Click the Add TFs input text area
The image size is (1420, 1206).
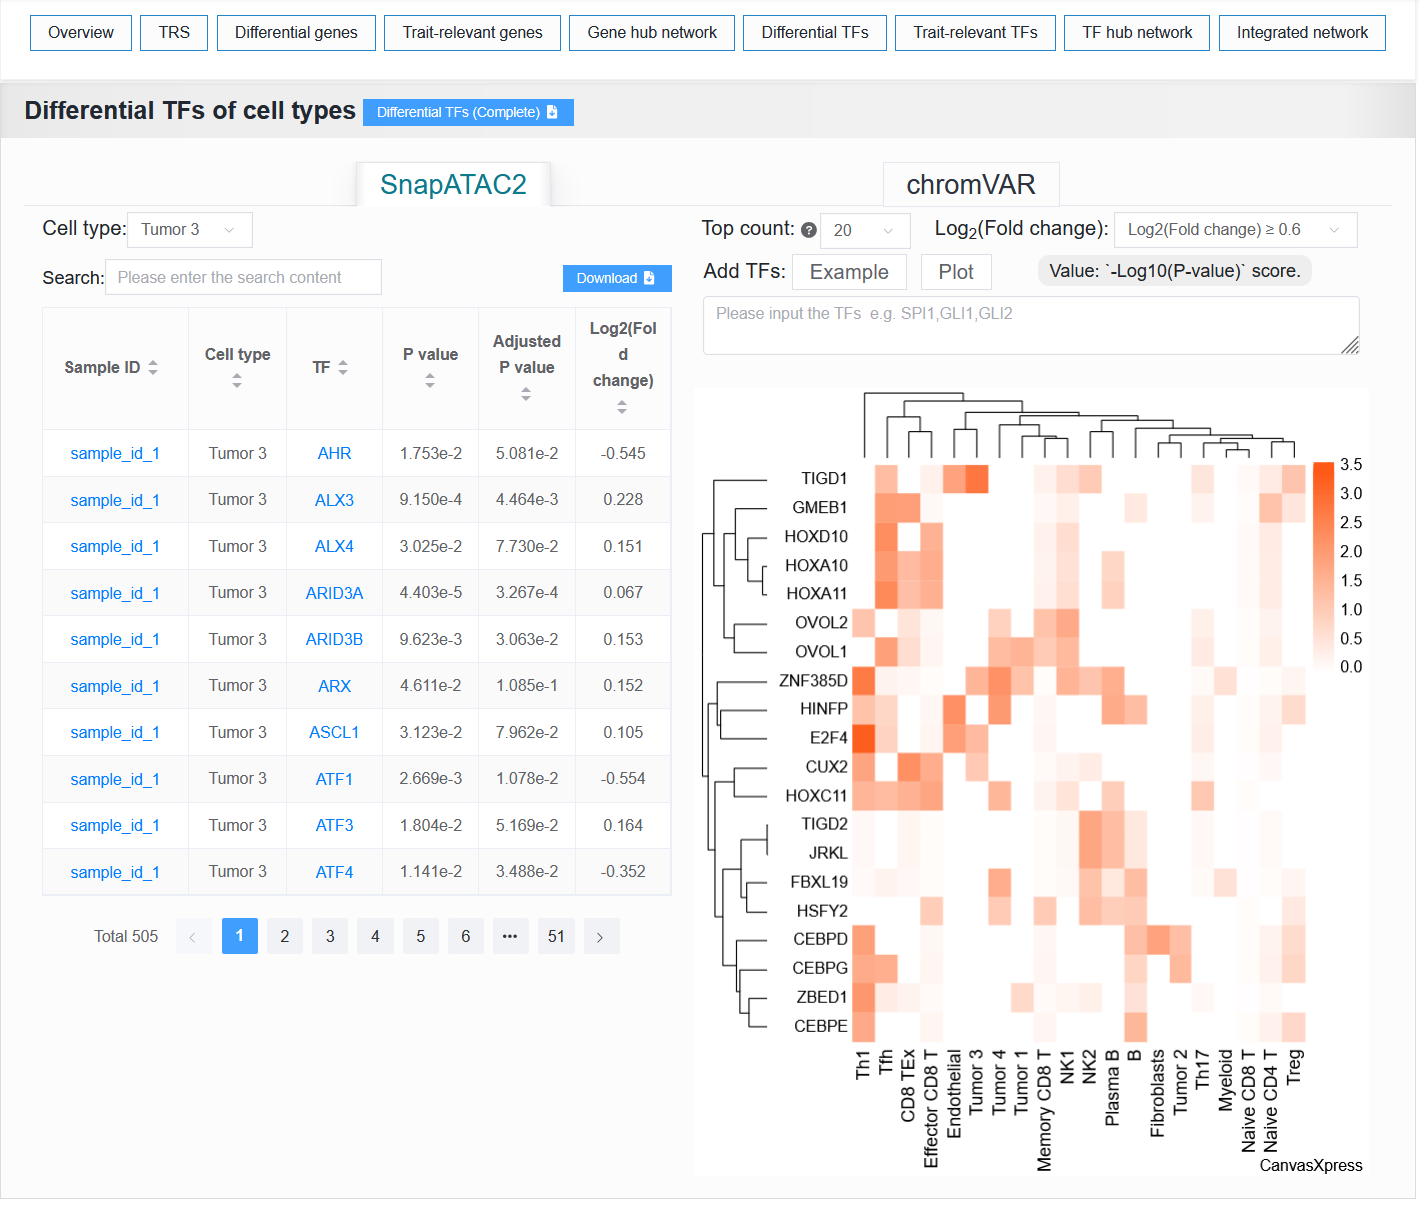tap(1031, 325)
